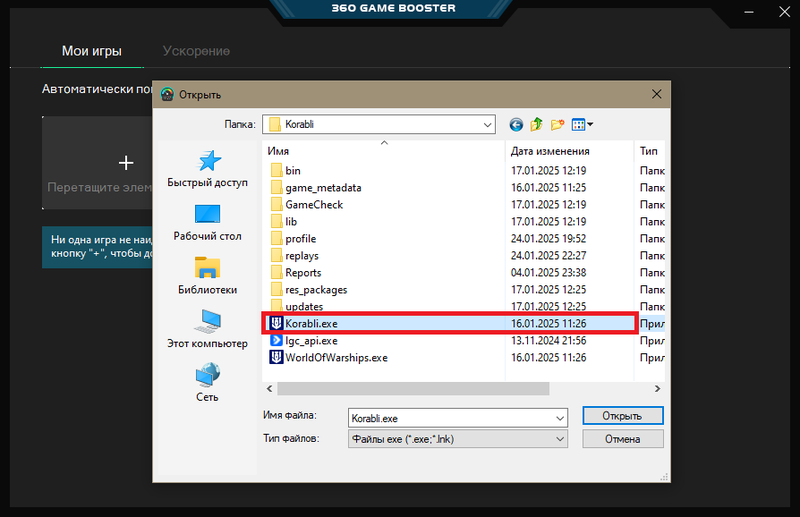Click date 04.01.2025 23:38 of Reports
Screen dimensions: 800x517
tap(548, 273)
